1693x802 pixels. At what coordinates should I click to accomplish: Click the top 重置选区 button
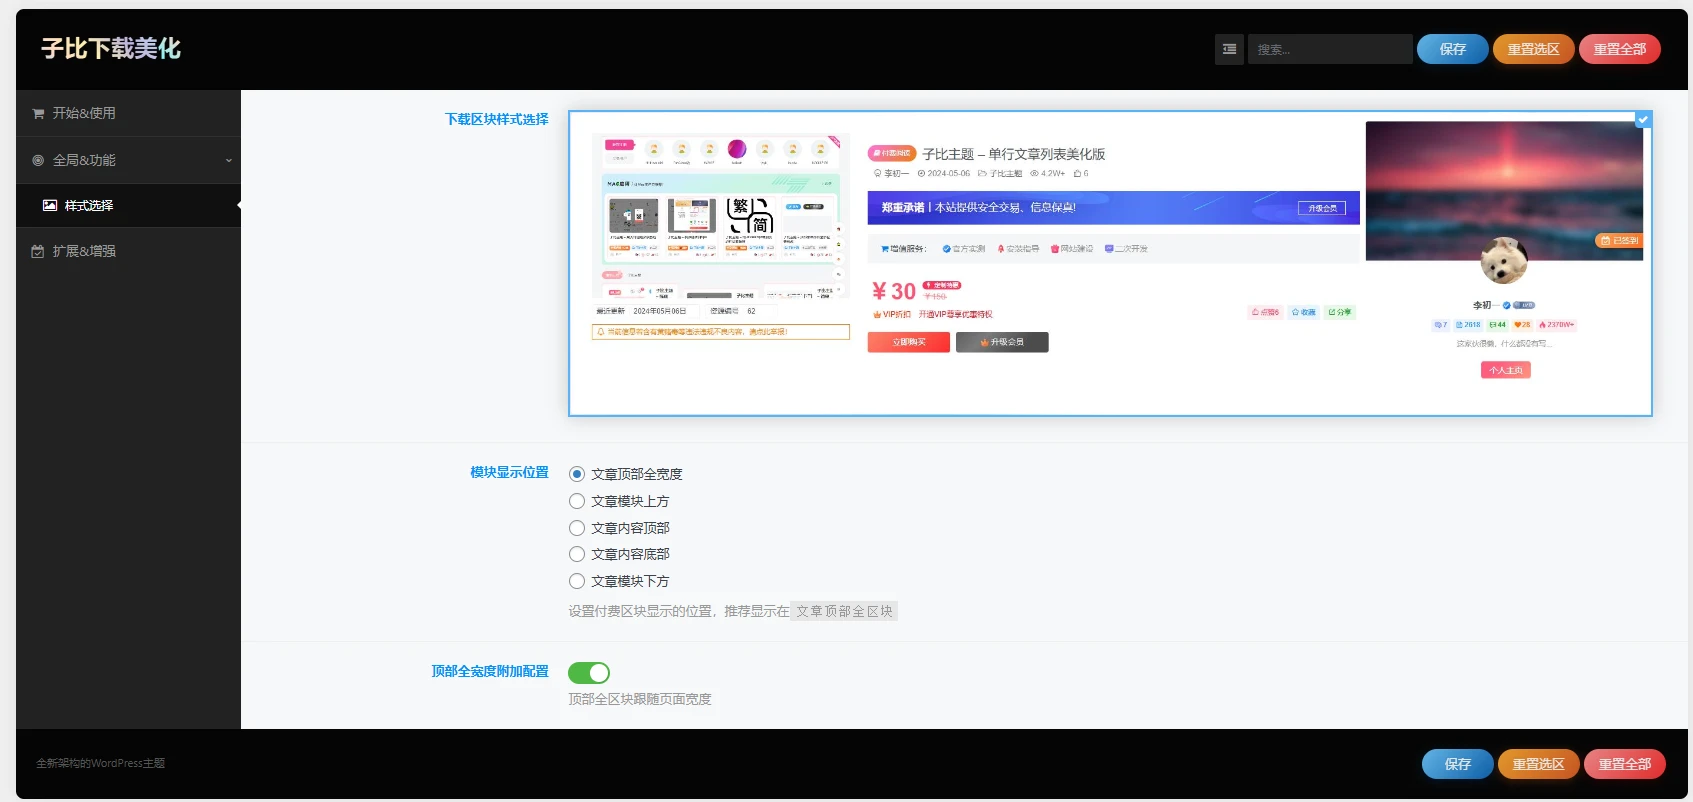(1533, 49)
